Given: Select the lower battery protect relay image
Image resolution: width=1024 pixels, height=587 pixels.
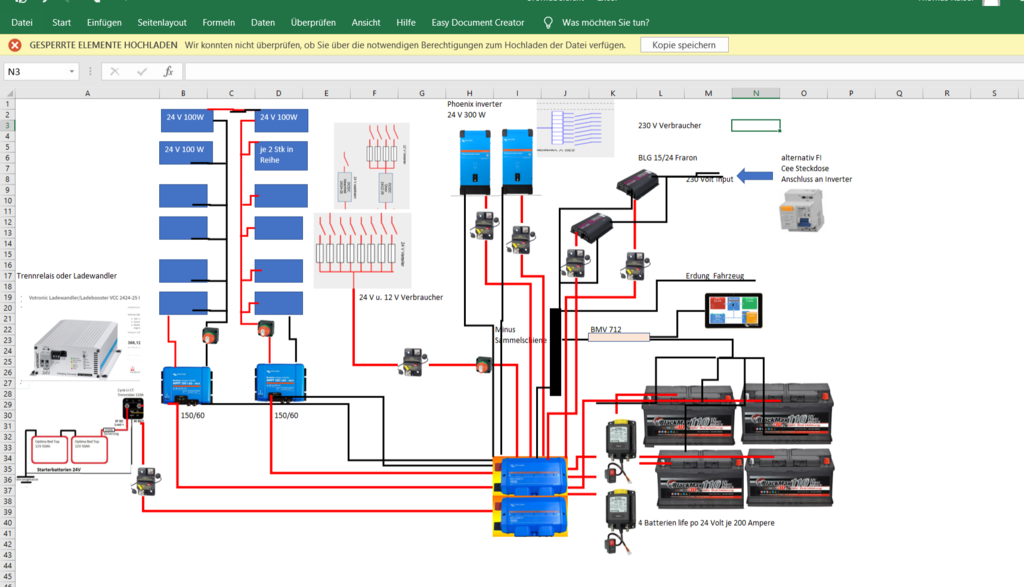Looking at the screenshot, I should coord(619,521).
